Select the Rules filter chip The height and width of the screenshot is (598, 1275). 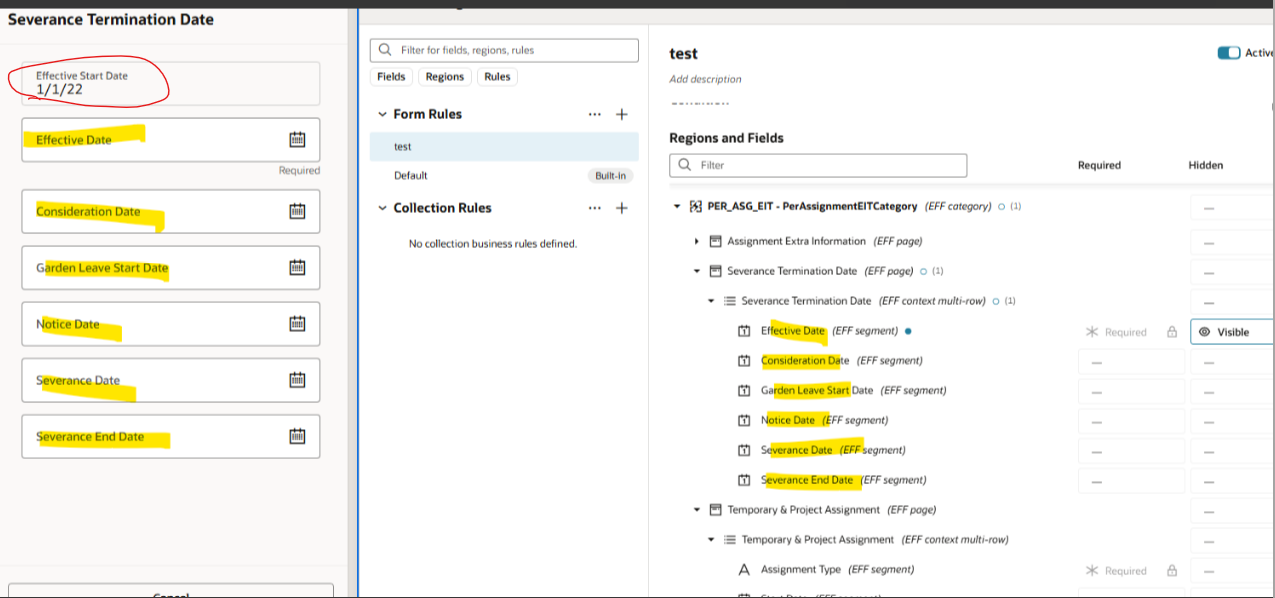click(x=497, y=77)
